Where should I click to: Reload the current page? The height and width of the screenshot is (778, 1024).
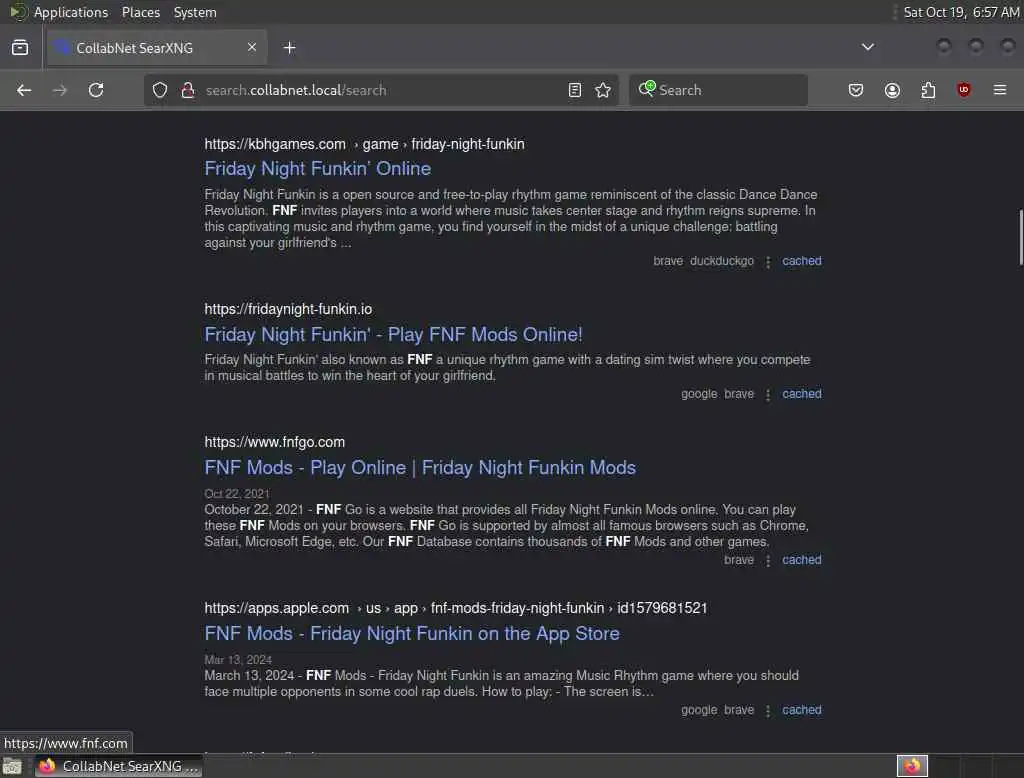point(96,90)
